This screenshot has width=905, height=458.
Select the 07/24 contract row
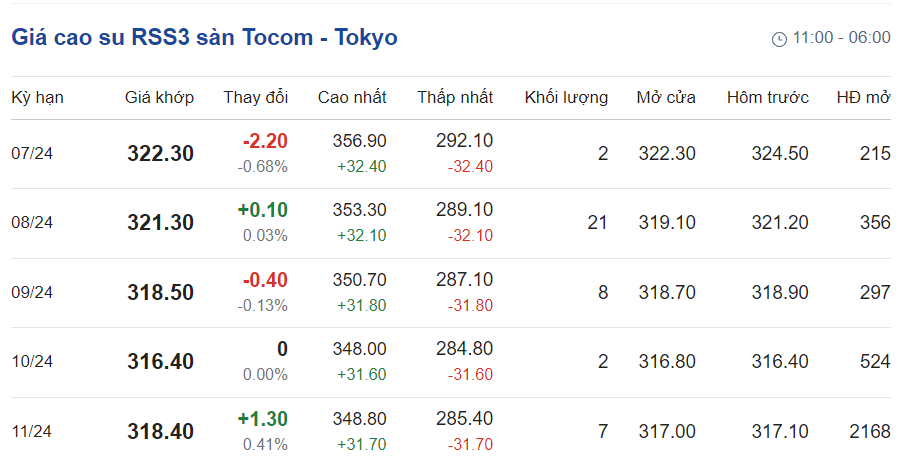point(32,154)
